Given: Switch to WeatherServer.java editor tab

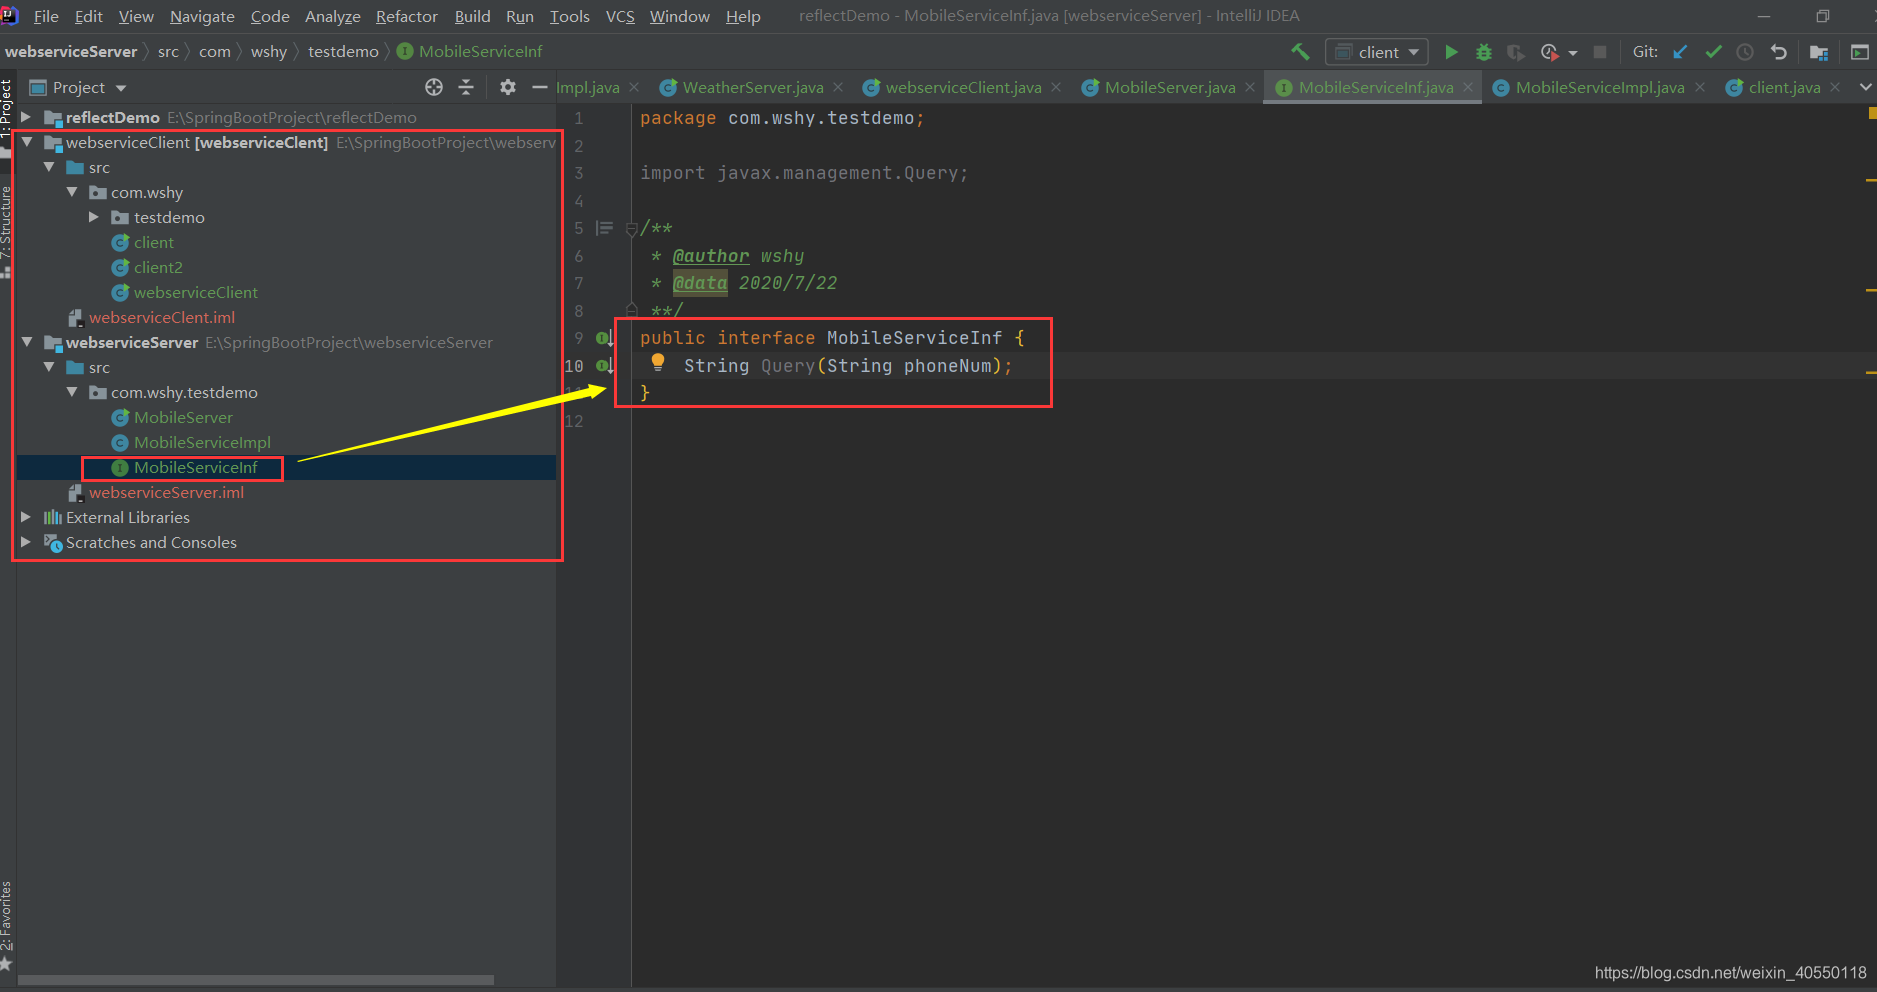Looking at the screenshot, I should click(x=753, y=87).
